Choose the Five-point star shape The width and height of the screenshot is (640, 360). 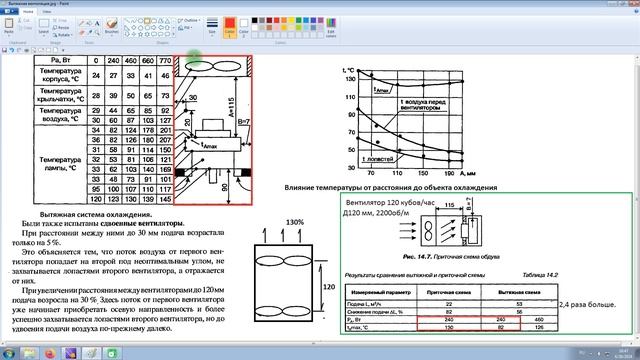[x=140, y=35]
